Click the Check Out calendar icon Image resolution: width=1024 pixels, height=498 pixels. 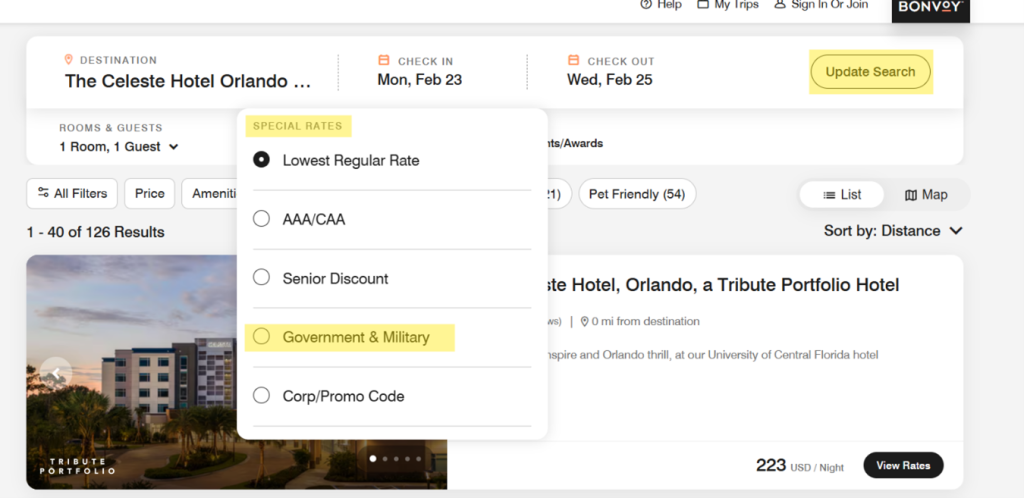coord(573,60)
